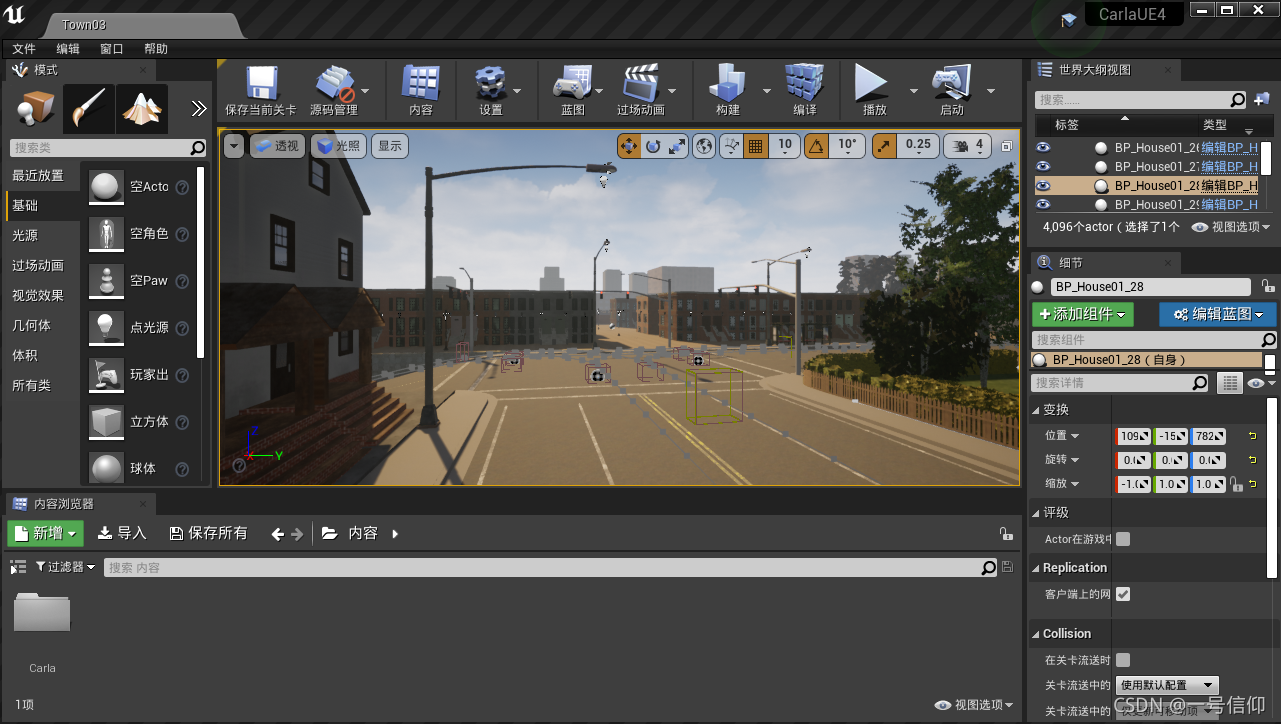Open scale snap value 0.25 dropdown
Image resolution: width=1281 pixels, height=724 pixels.
918,146
